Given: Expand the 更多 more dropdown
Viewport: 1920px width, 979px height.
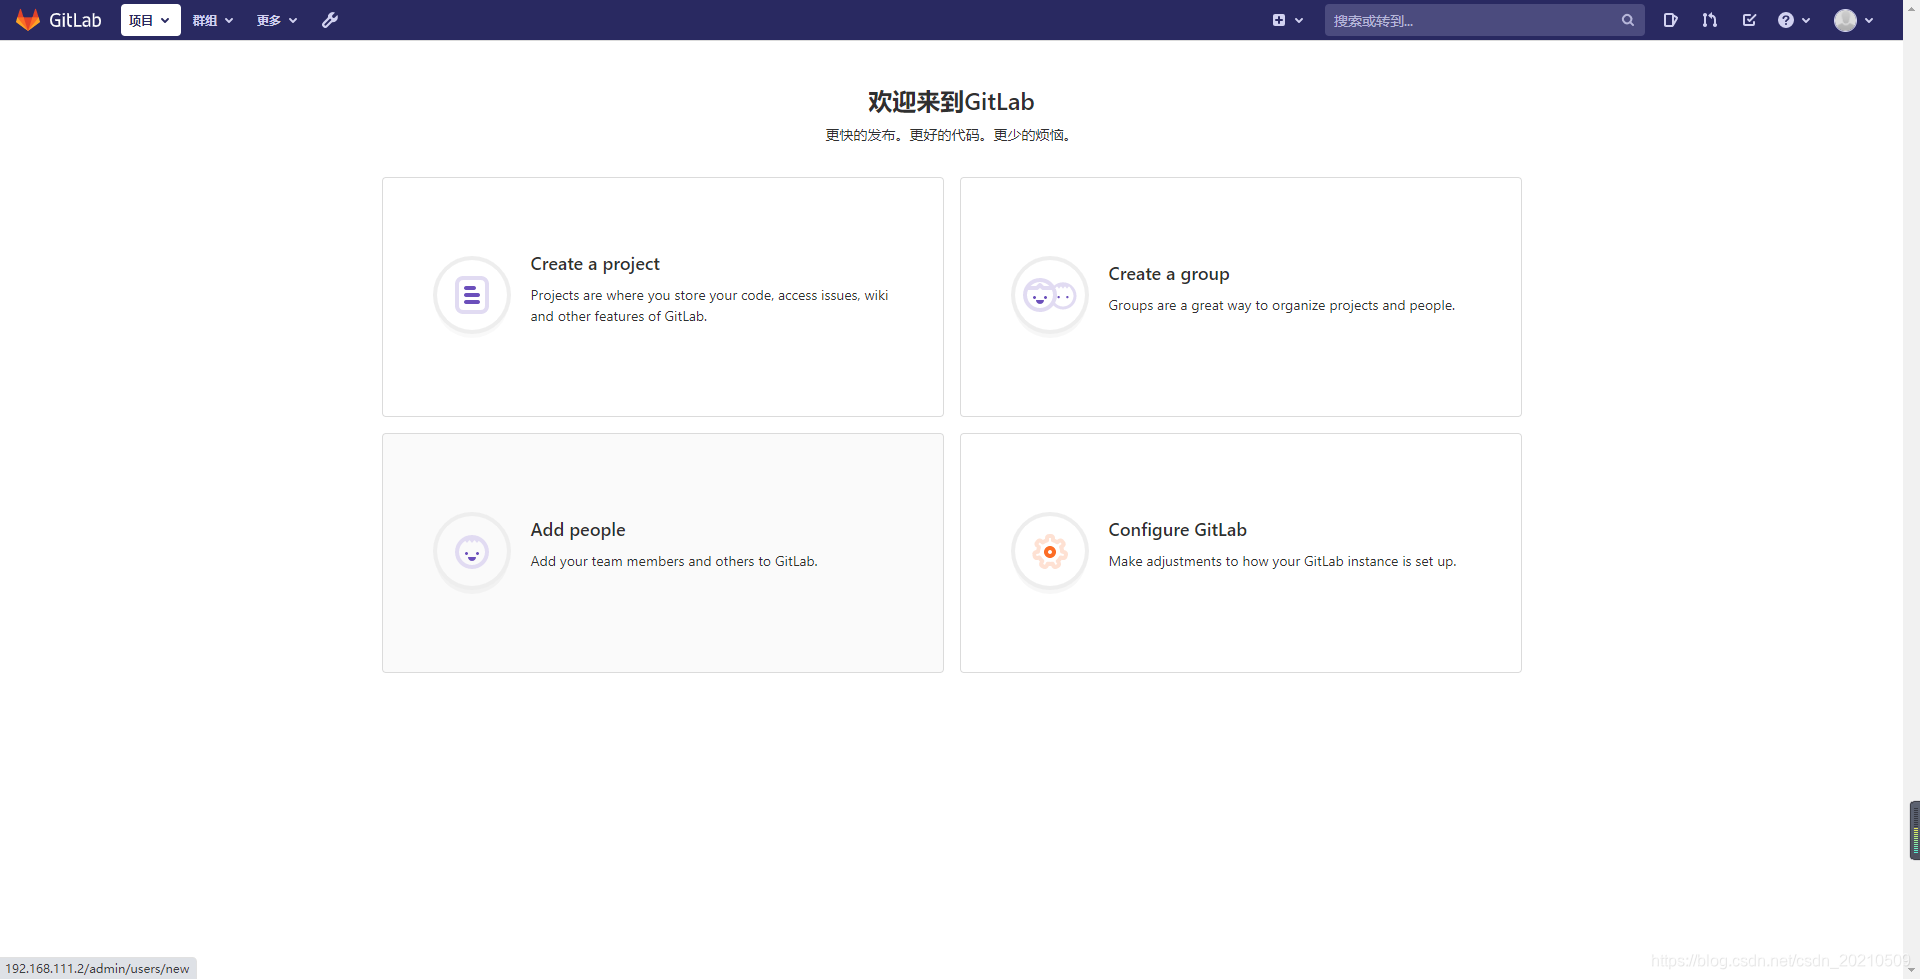Looking at the screenshot, I should click(x=277, y=20).
